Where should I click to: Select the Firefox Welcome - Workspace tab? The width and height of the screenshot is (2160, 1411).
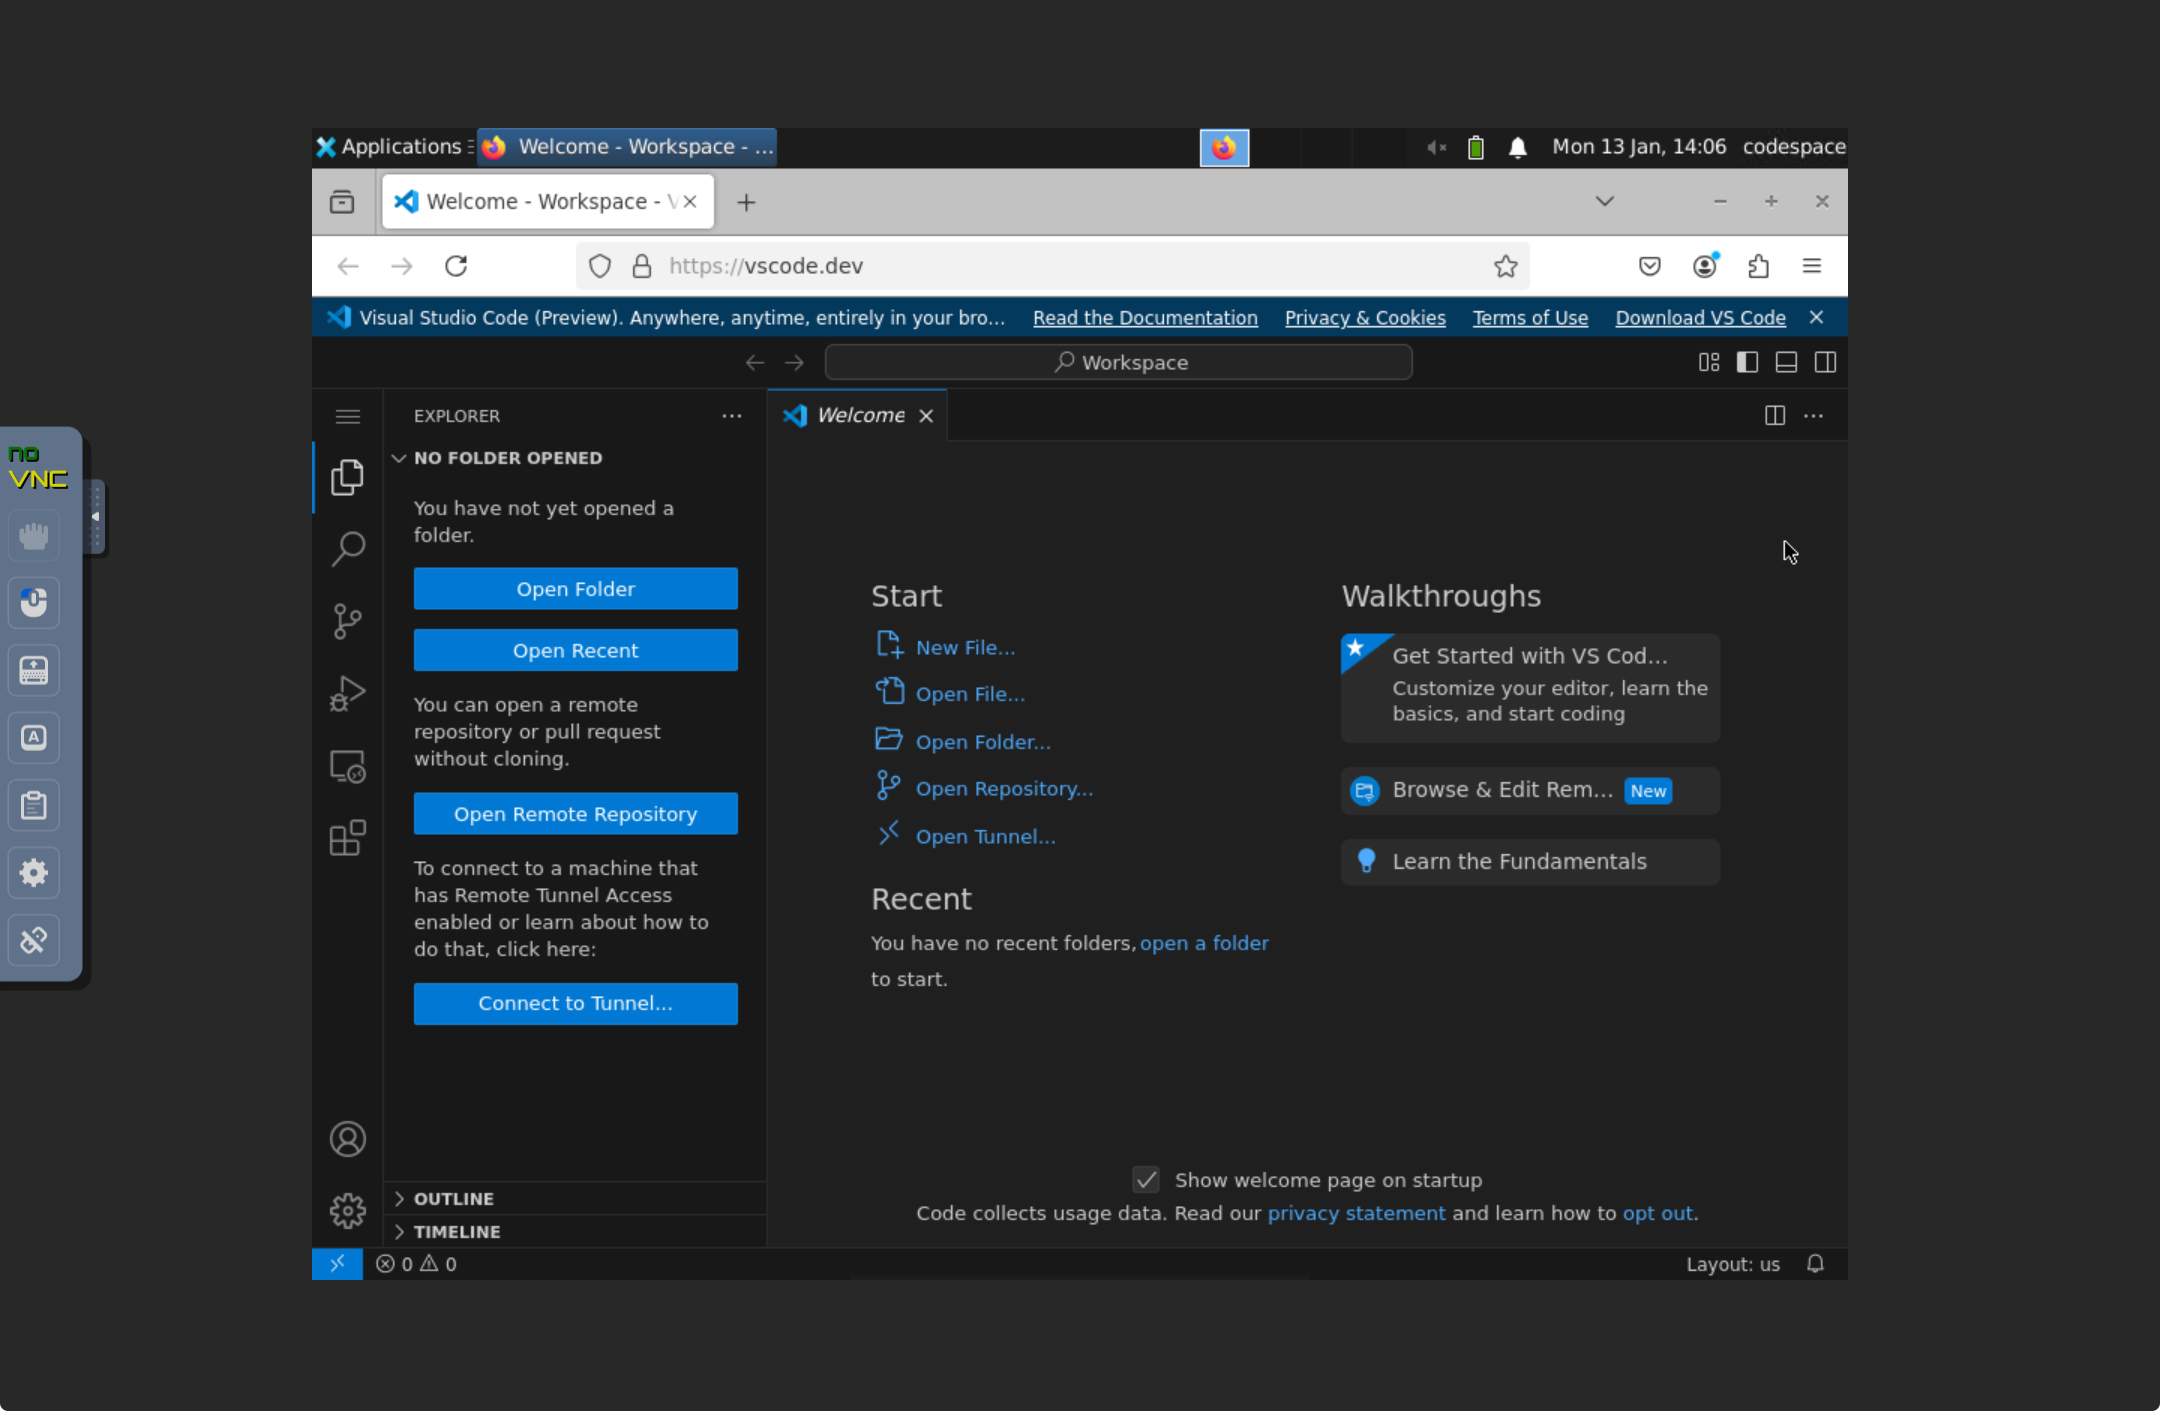[x=548, y=201]
